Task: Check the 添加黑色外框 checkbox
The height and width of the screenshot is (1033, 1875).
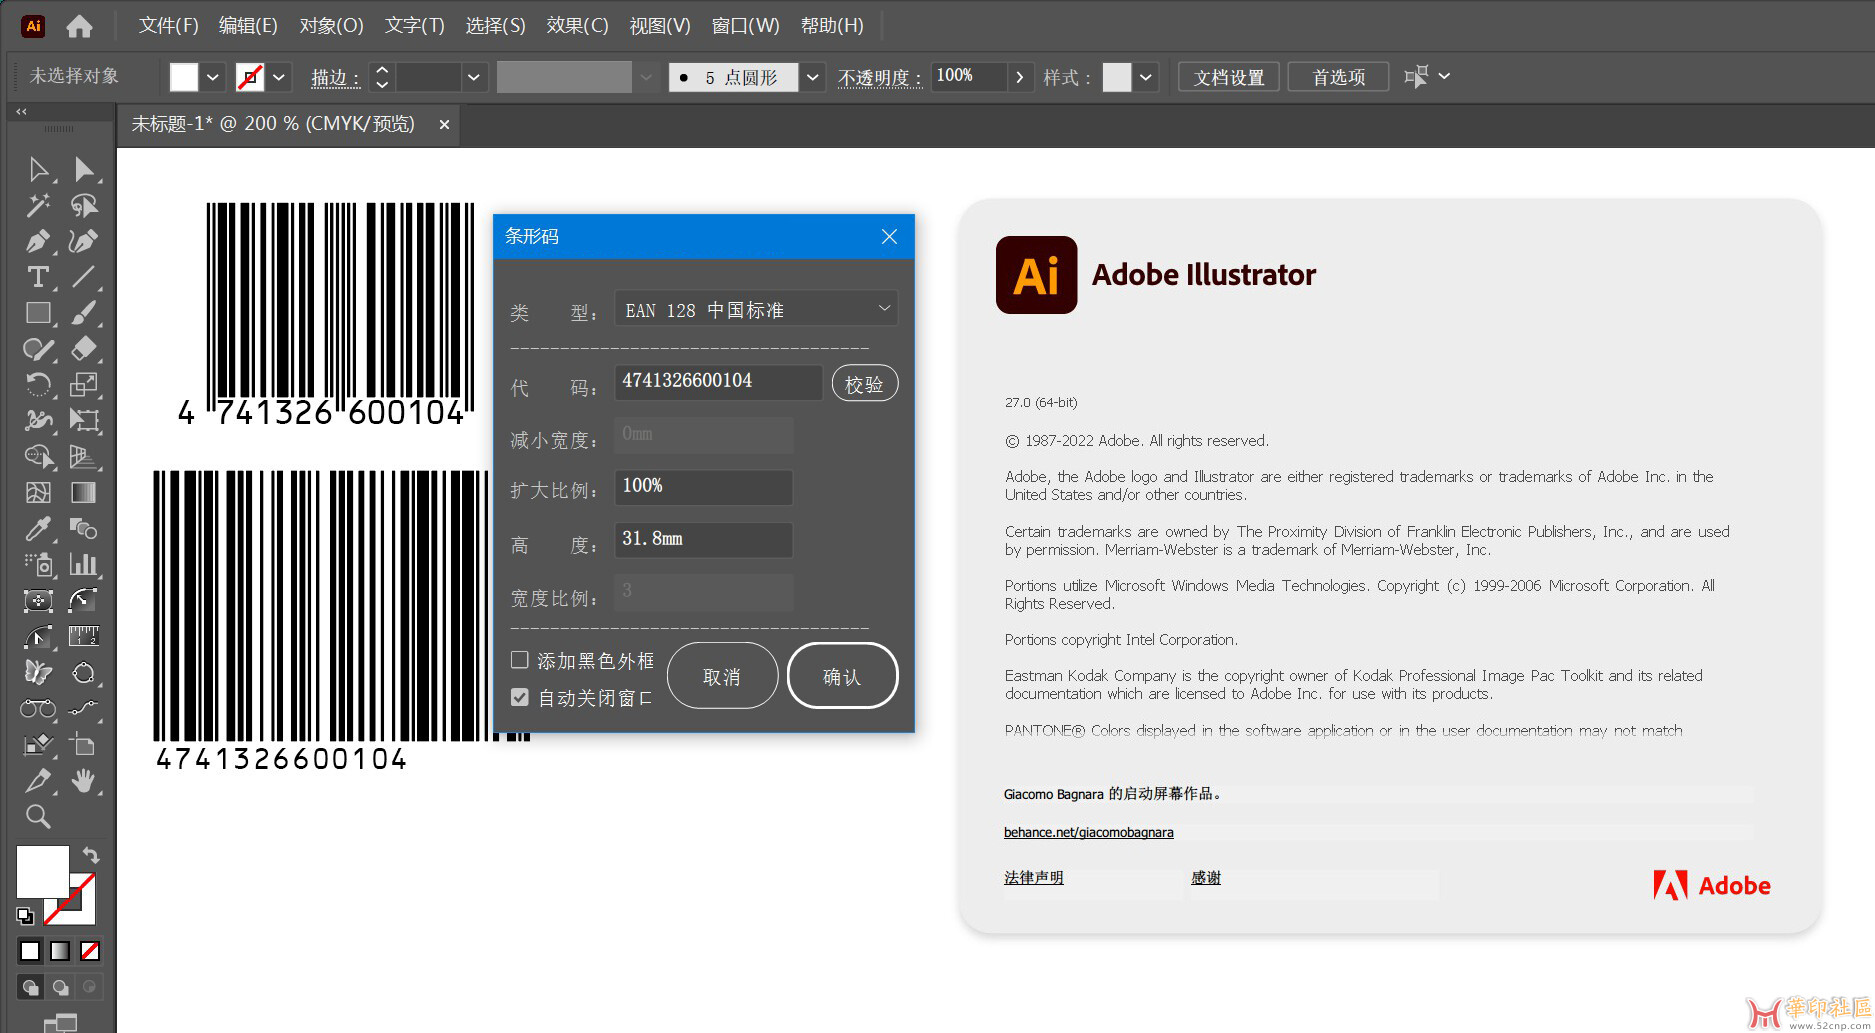Action: 520,660
